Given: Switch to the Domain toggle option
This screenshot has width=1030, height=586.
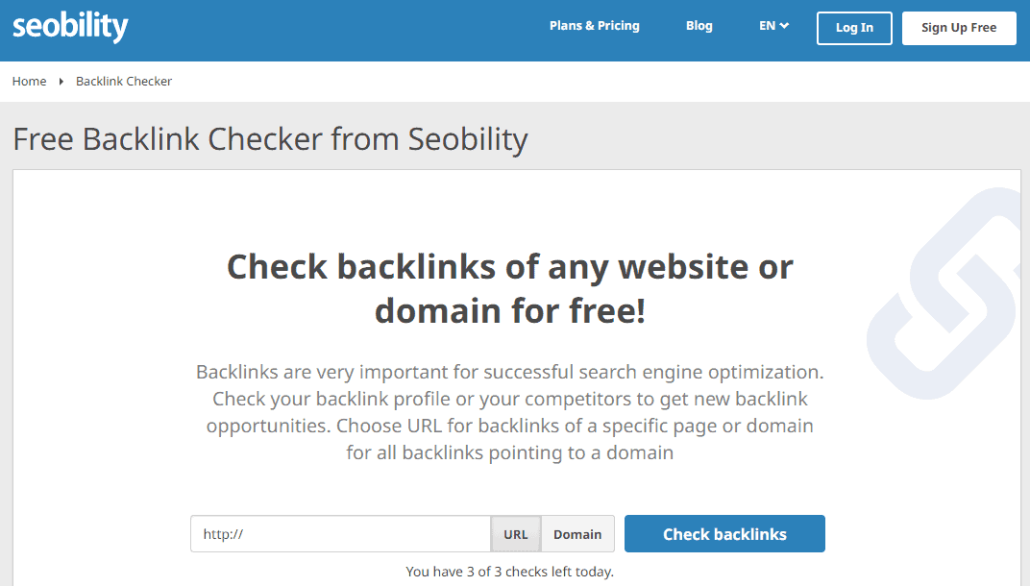Looking at the screenshot, I should 577,534.
